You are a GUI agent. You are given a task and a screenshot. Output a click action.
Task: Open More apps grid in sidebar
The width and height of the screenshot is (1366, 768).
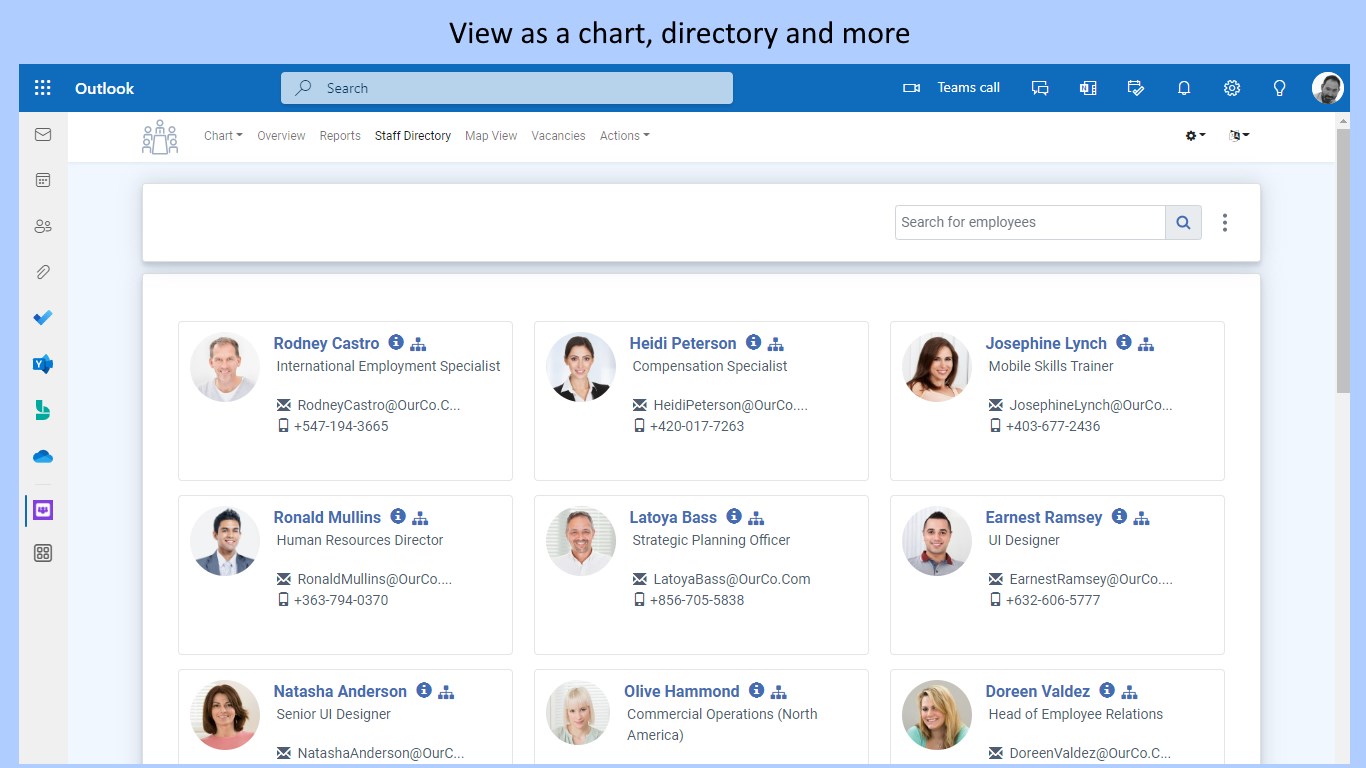(43, 553)
